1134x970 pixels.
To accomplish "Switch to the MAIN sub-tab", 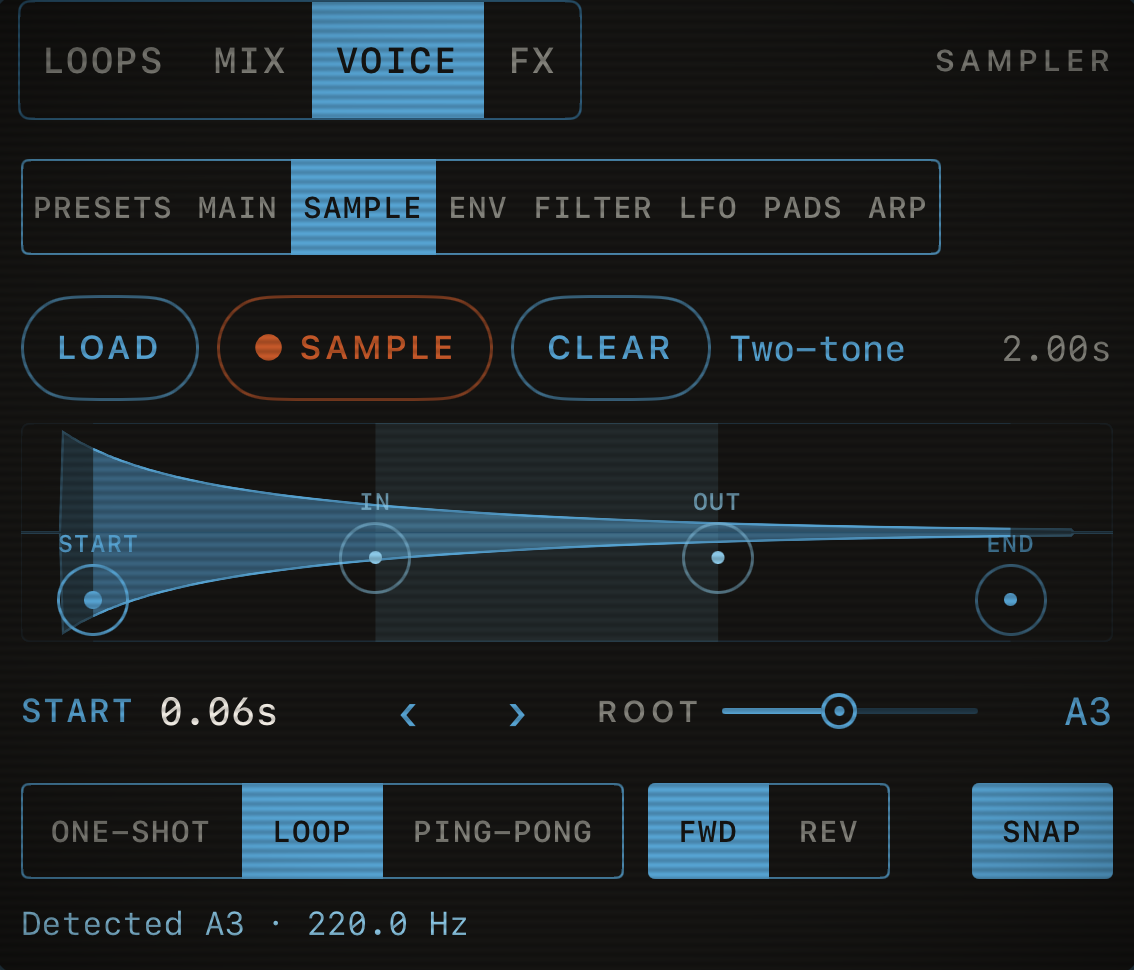I will (237, 208).
